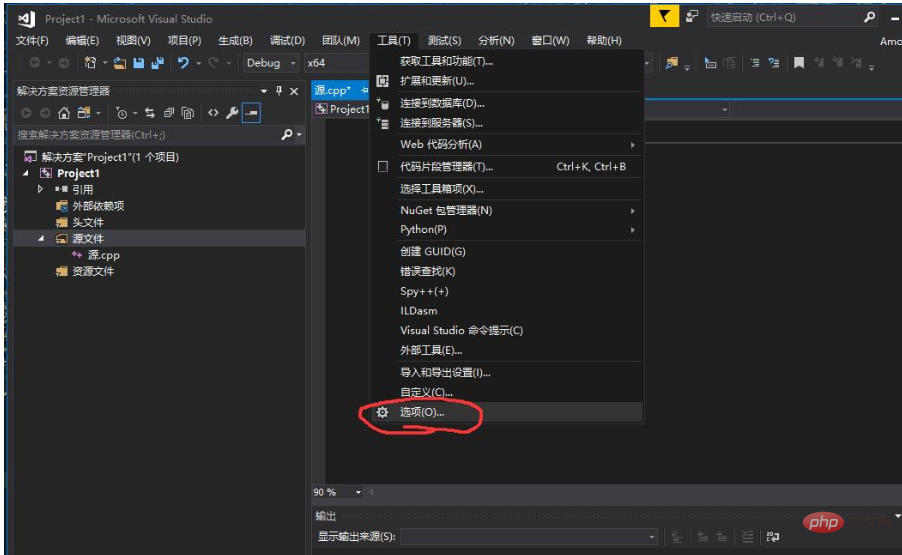Image resolution: width=902 pixels, height=555 pixels.
Task: Collapse the 源文件 folder node
Action: 41,238
